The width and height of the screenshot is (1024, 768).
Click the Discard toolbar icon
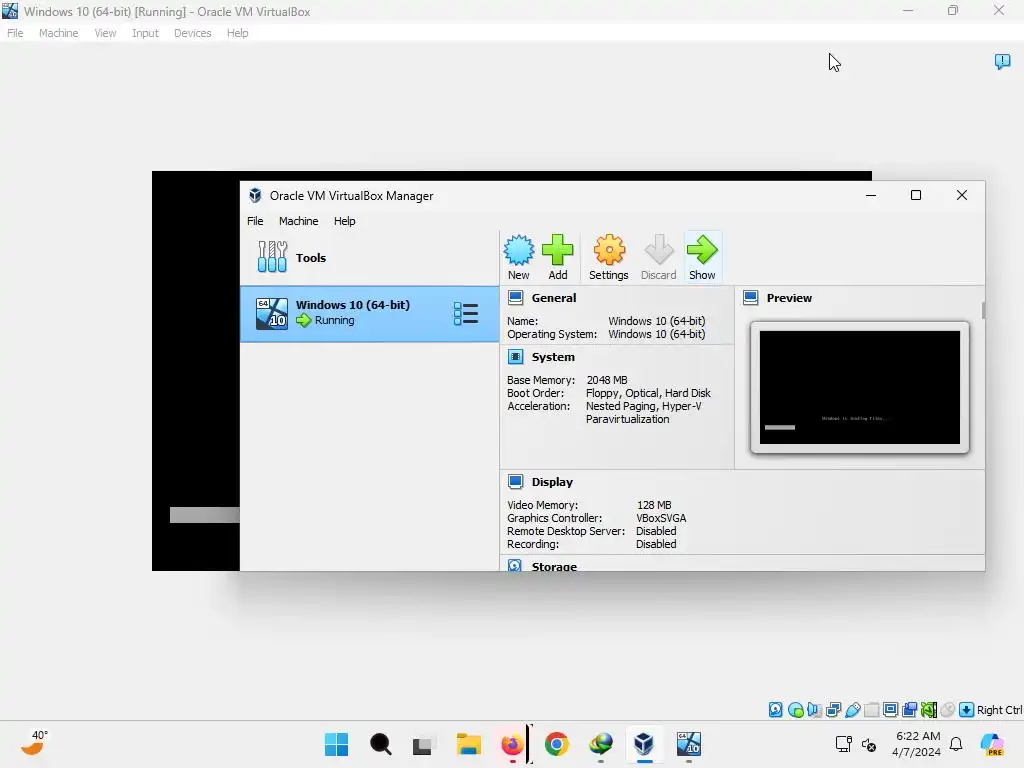658,257
